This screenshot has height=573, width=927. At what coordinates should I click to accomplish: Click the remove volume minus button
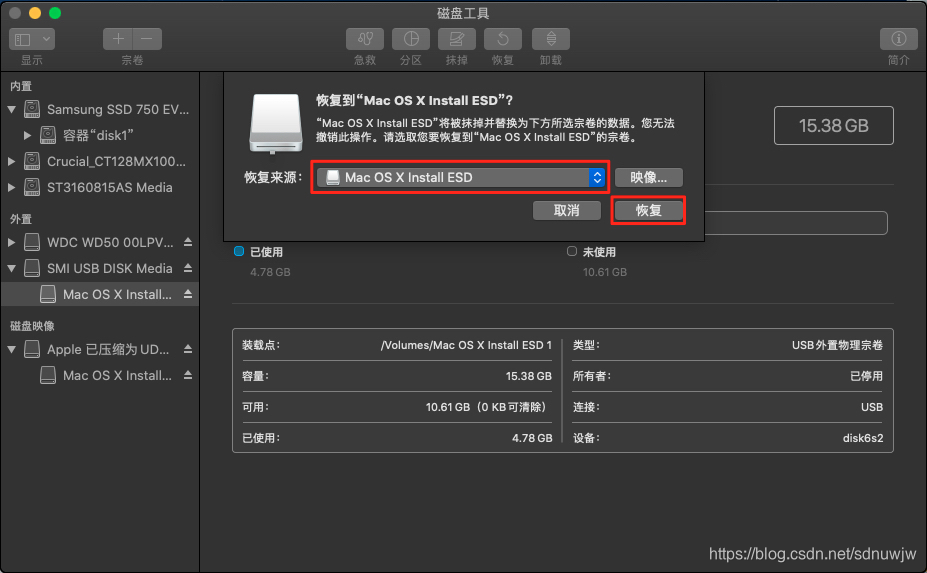click(x=147, y=39)
